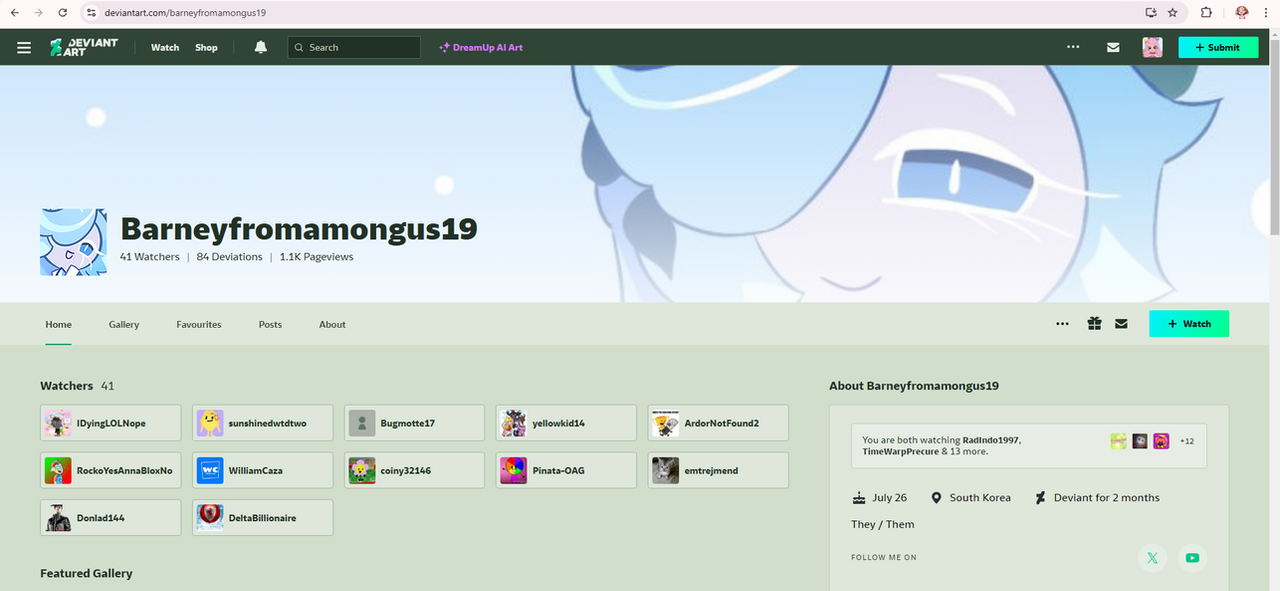Open watcher Bugmotte17

415,423
